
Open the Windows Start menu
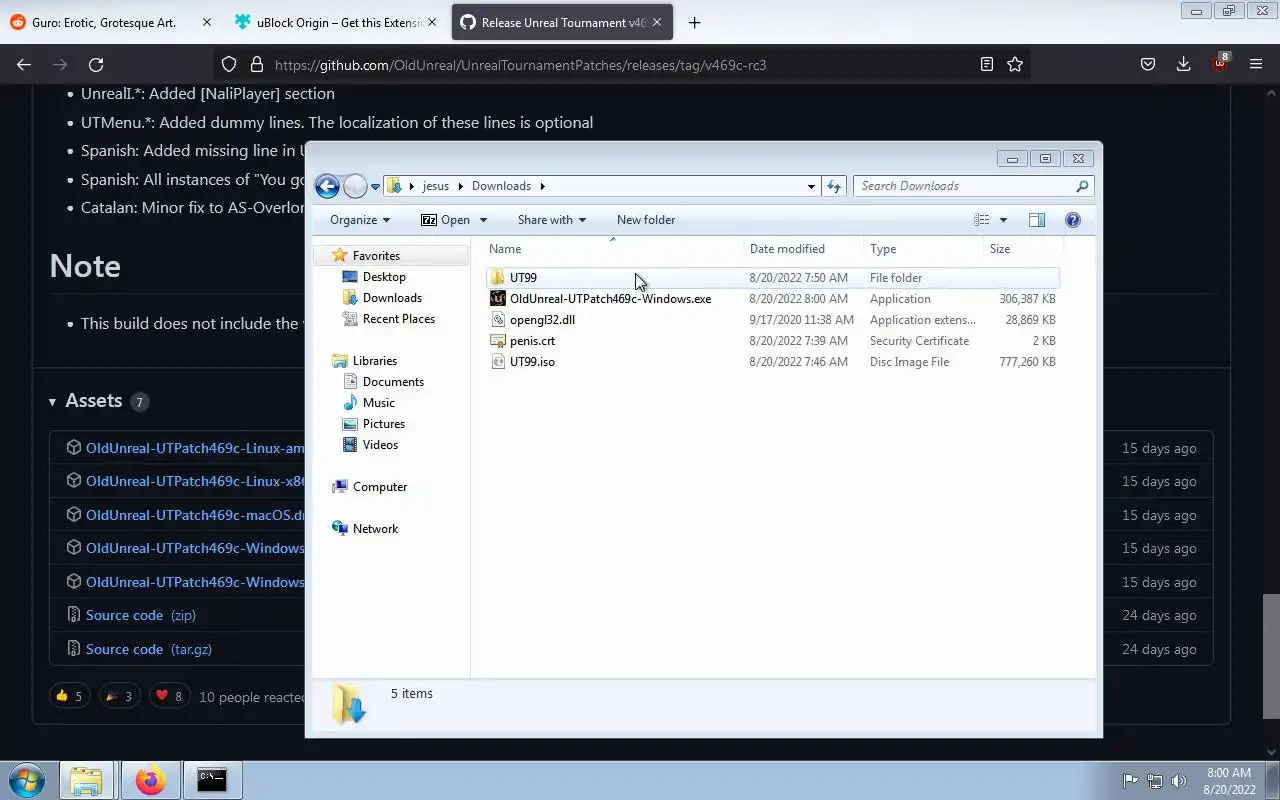27,780
